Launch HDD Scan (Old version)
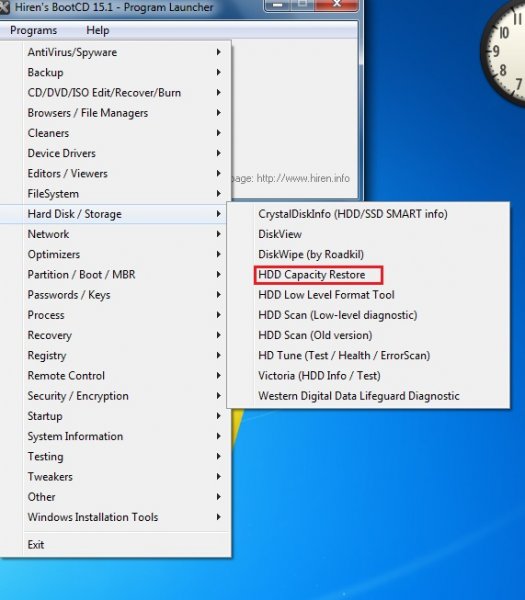Viewport: 525px width, 600px height. (x=368, y=336)
